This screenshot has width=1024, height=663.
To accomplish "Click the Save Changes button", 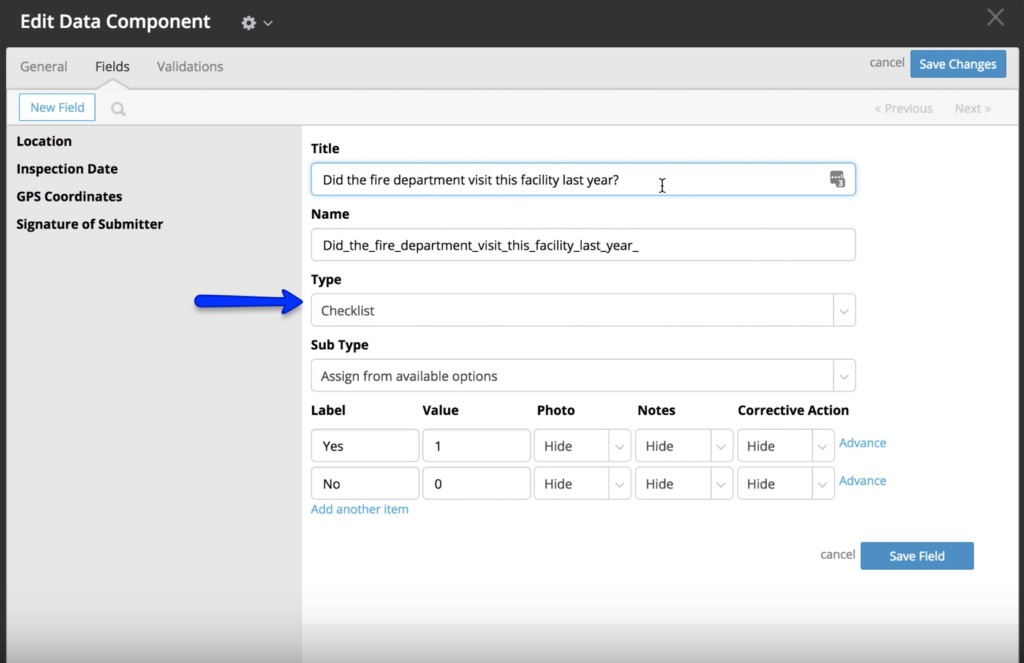I will (x=957, y=63).
